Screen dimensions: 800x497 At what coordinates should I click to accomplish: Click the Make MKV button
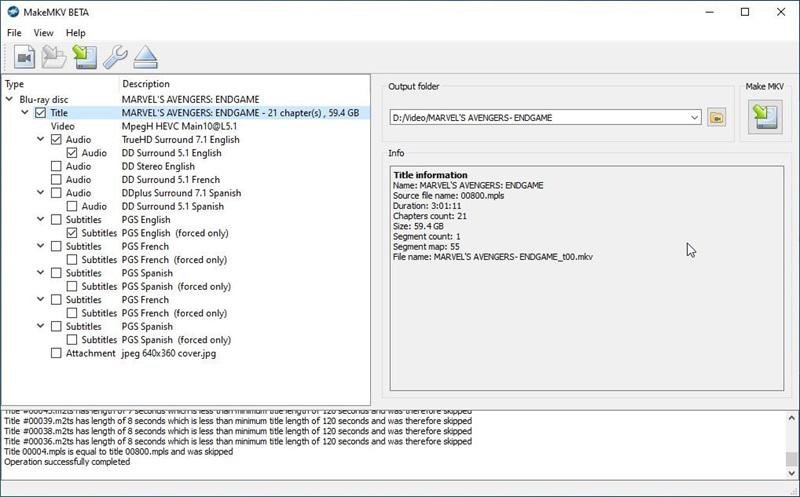[x=765, y=117]
